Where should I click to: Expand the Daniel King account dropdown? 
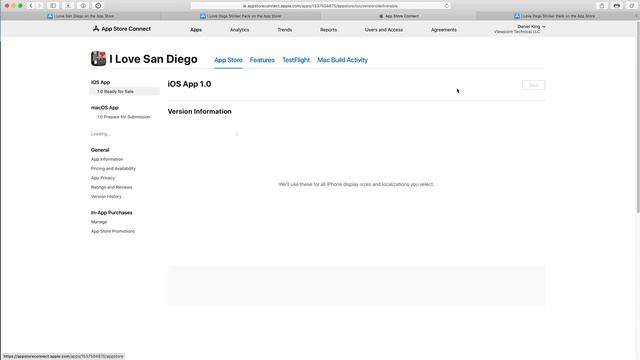(531, 27)
